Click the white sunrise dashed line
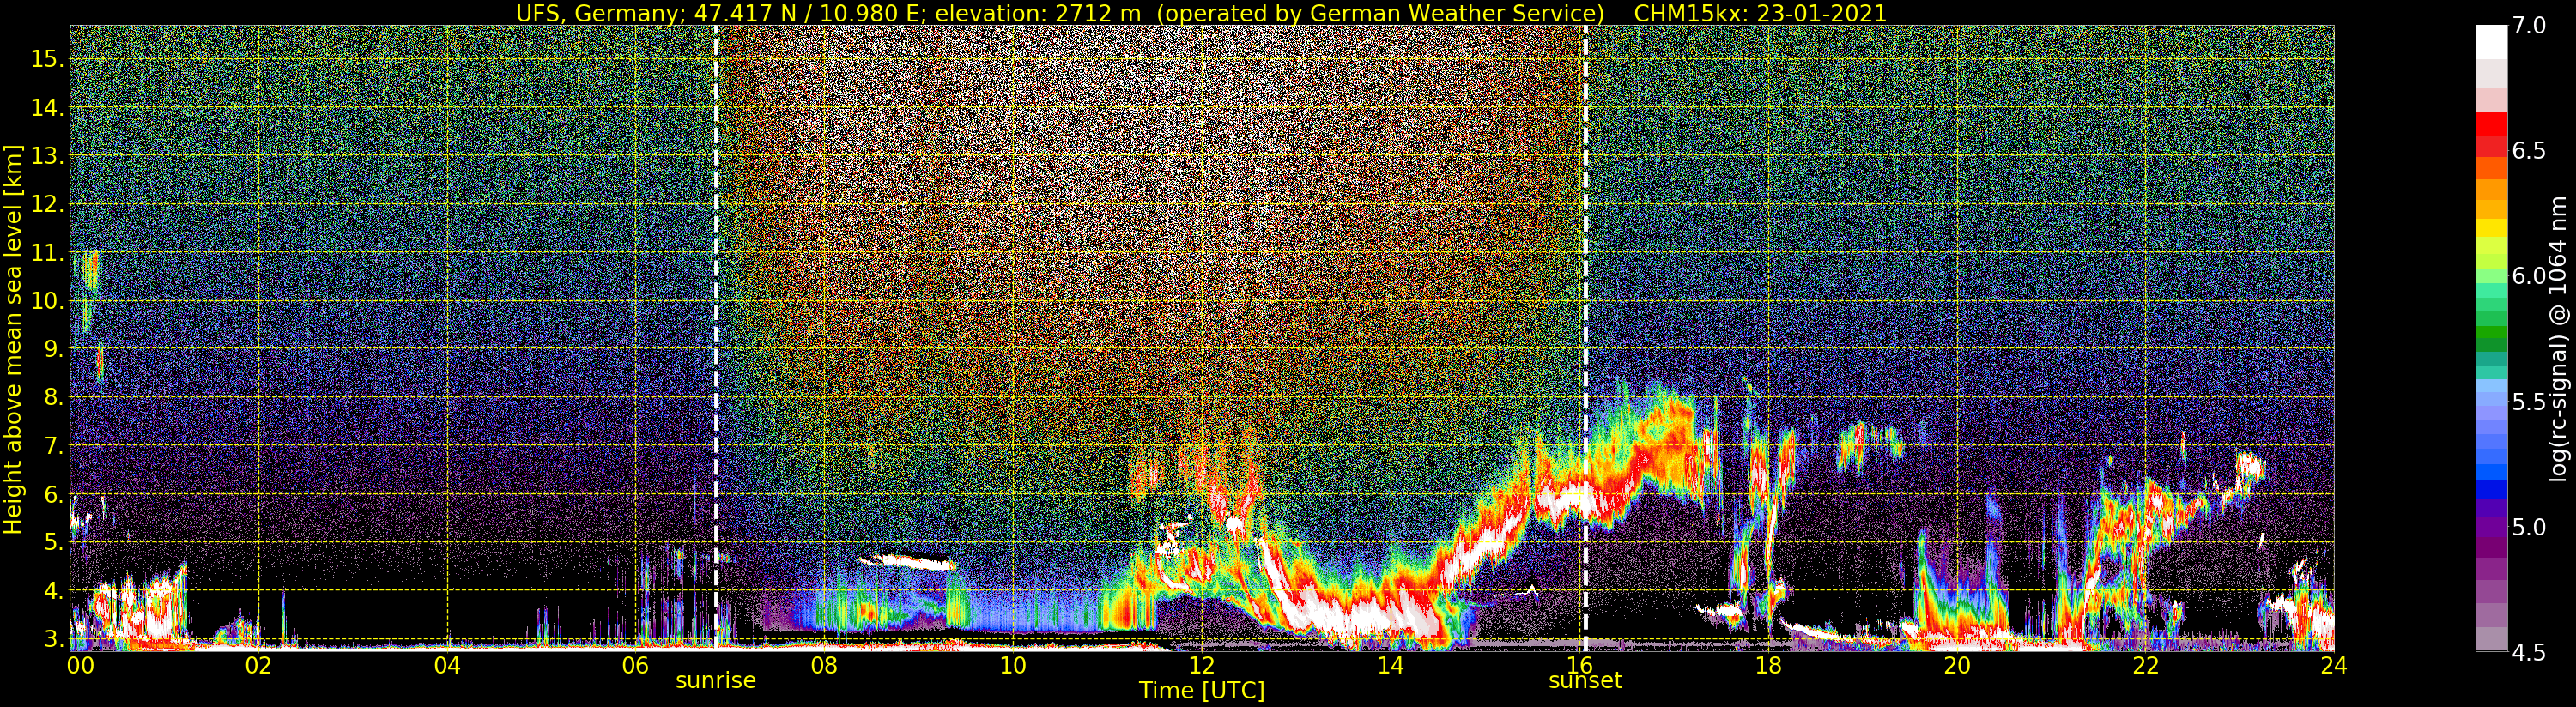The image size is (2576, 707). click(x=717, y=338)
